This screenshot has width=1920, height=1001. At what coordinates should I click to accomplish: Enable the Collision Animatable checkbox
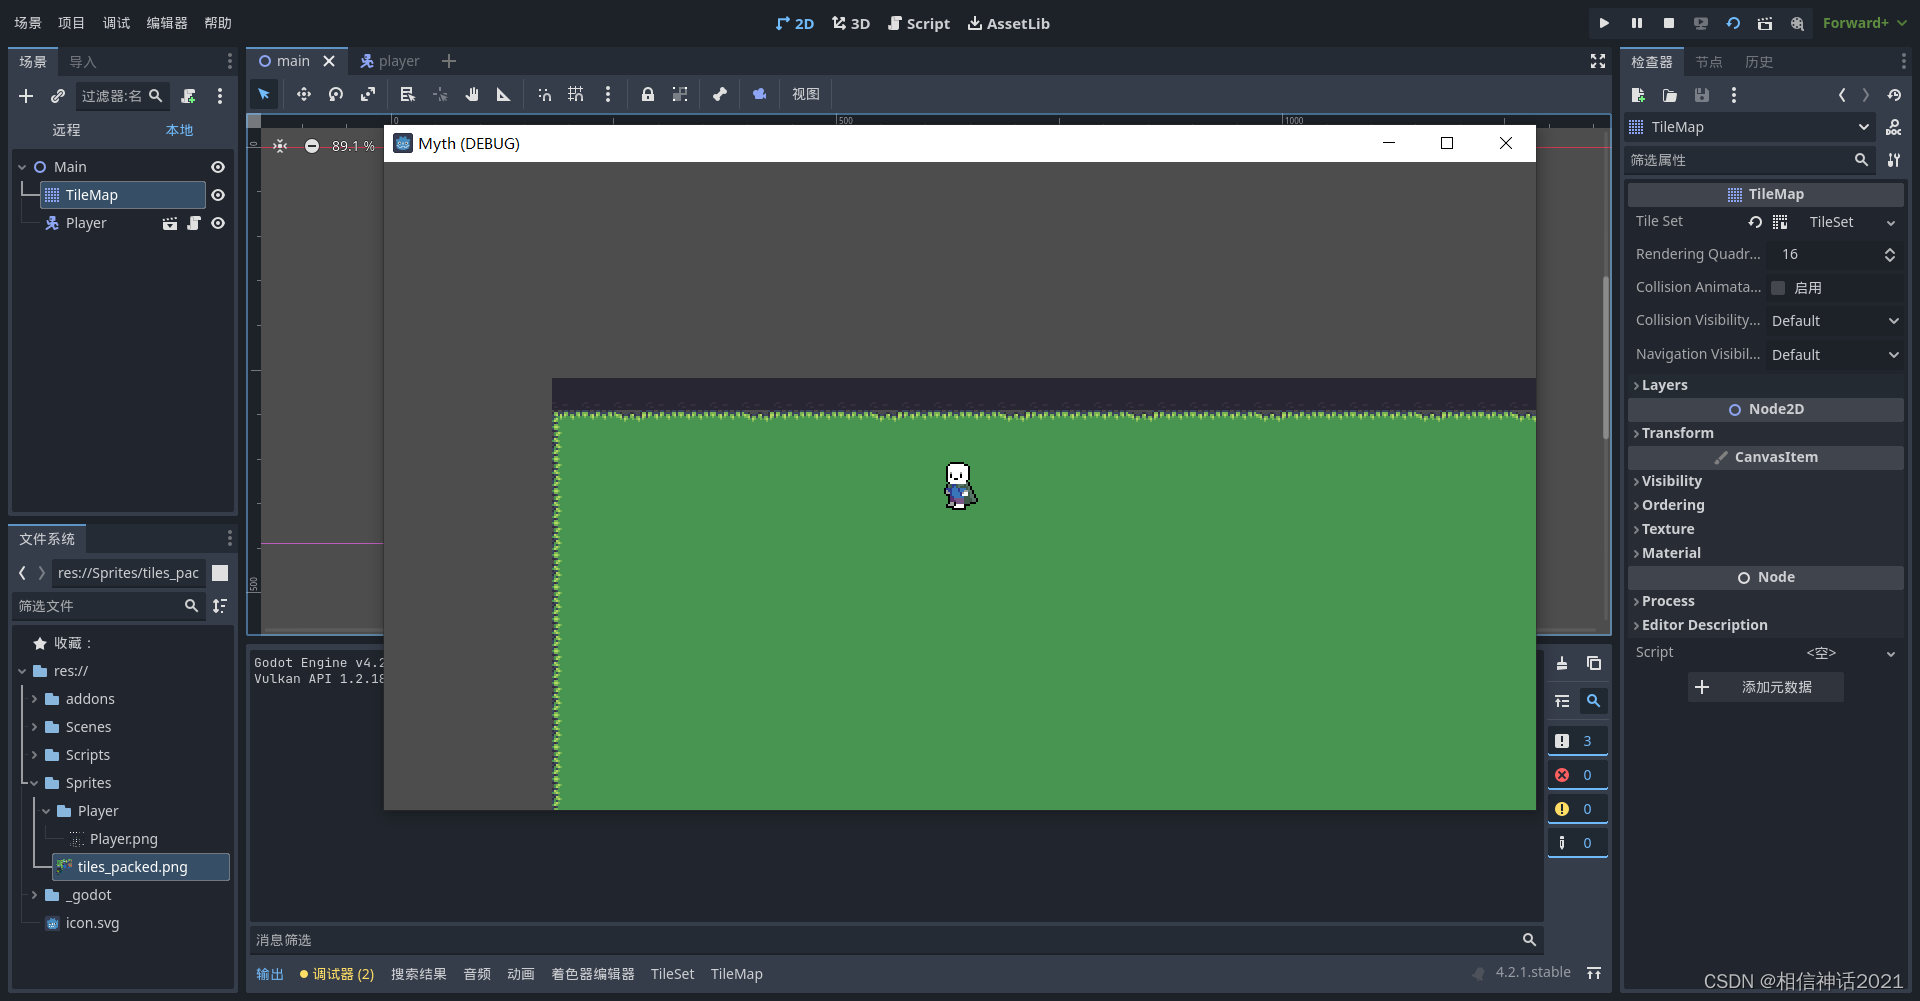point(1780,287)
